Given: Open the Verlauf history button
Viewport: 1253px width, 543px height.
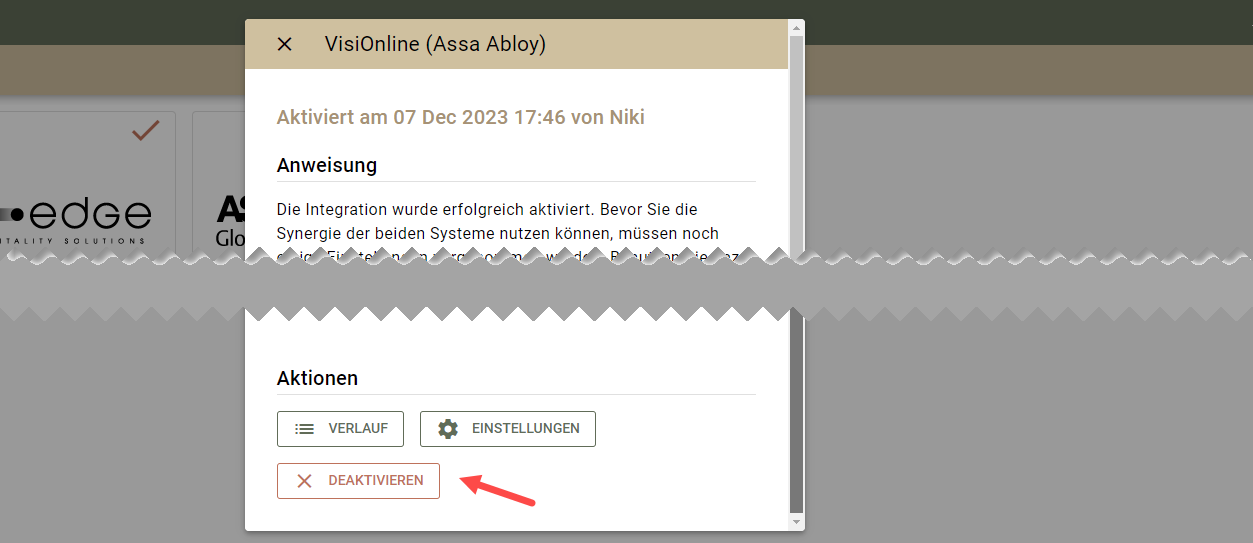Looking at the screenshot, I should pos(340,429).
